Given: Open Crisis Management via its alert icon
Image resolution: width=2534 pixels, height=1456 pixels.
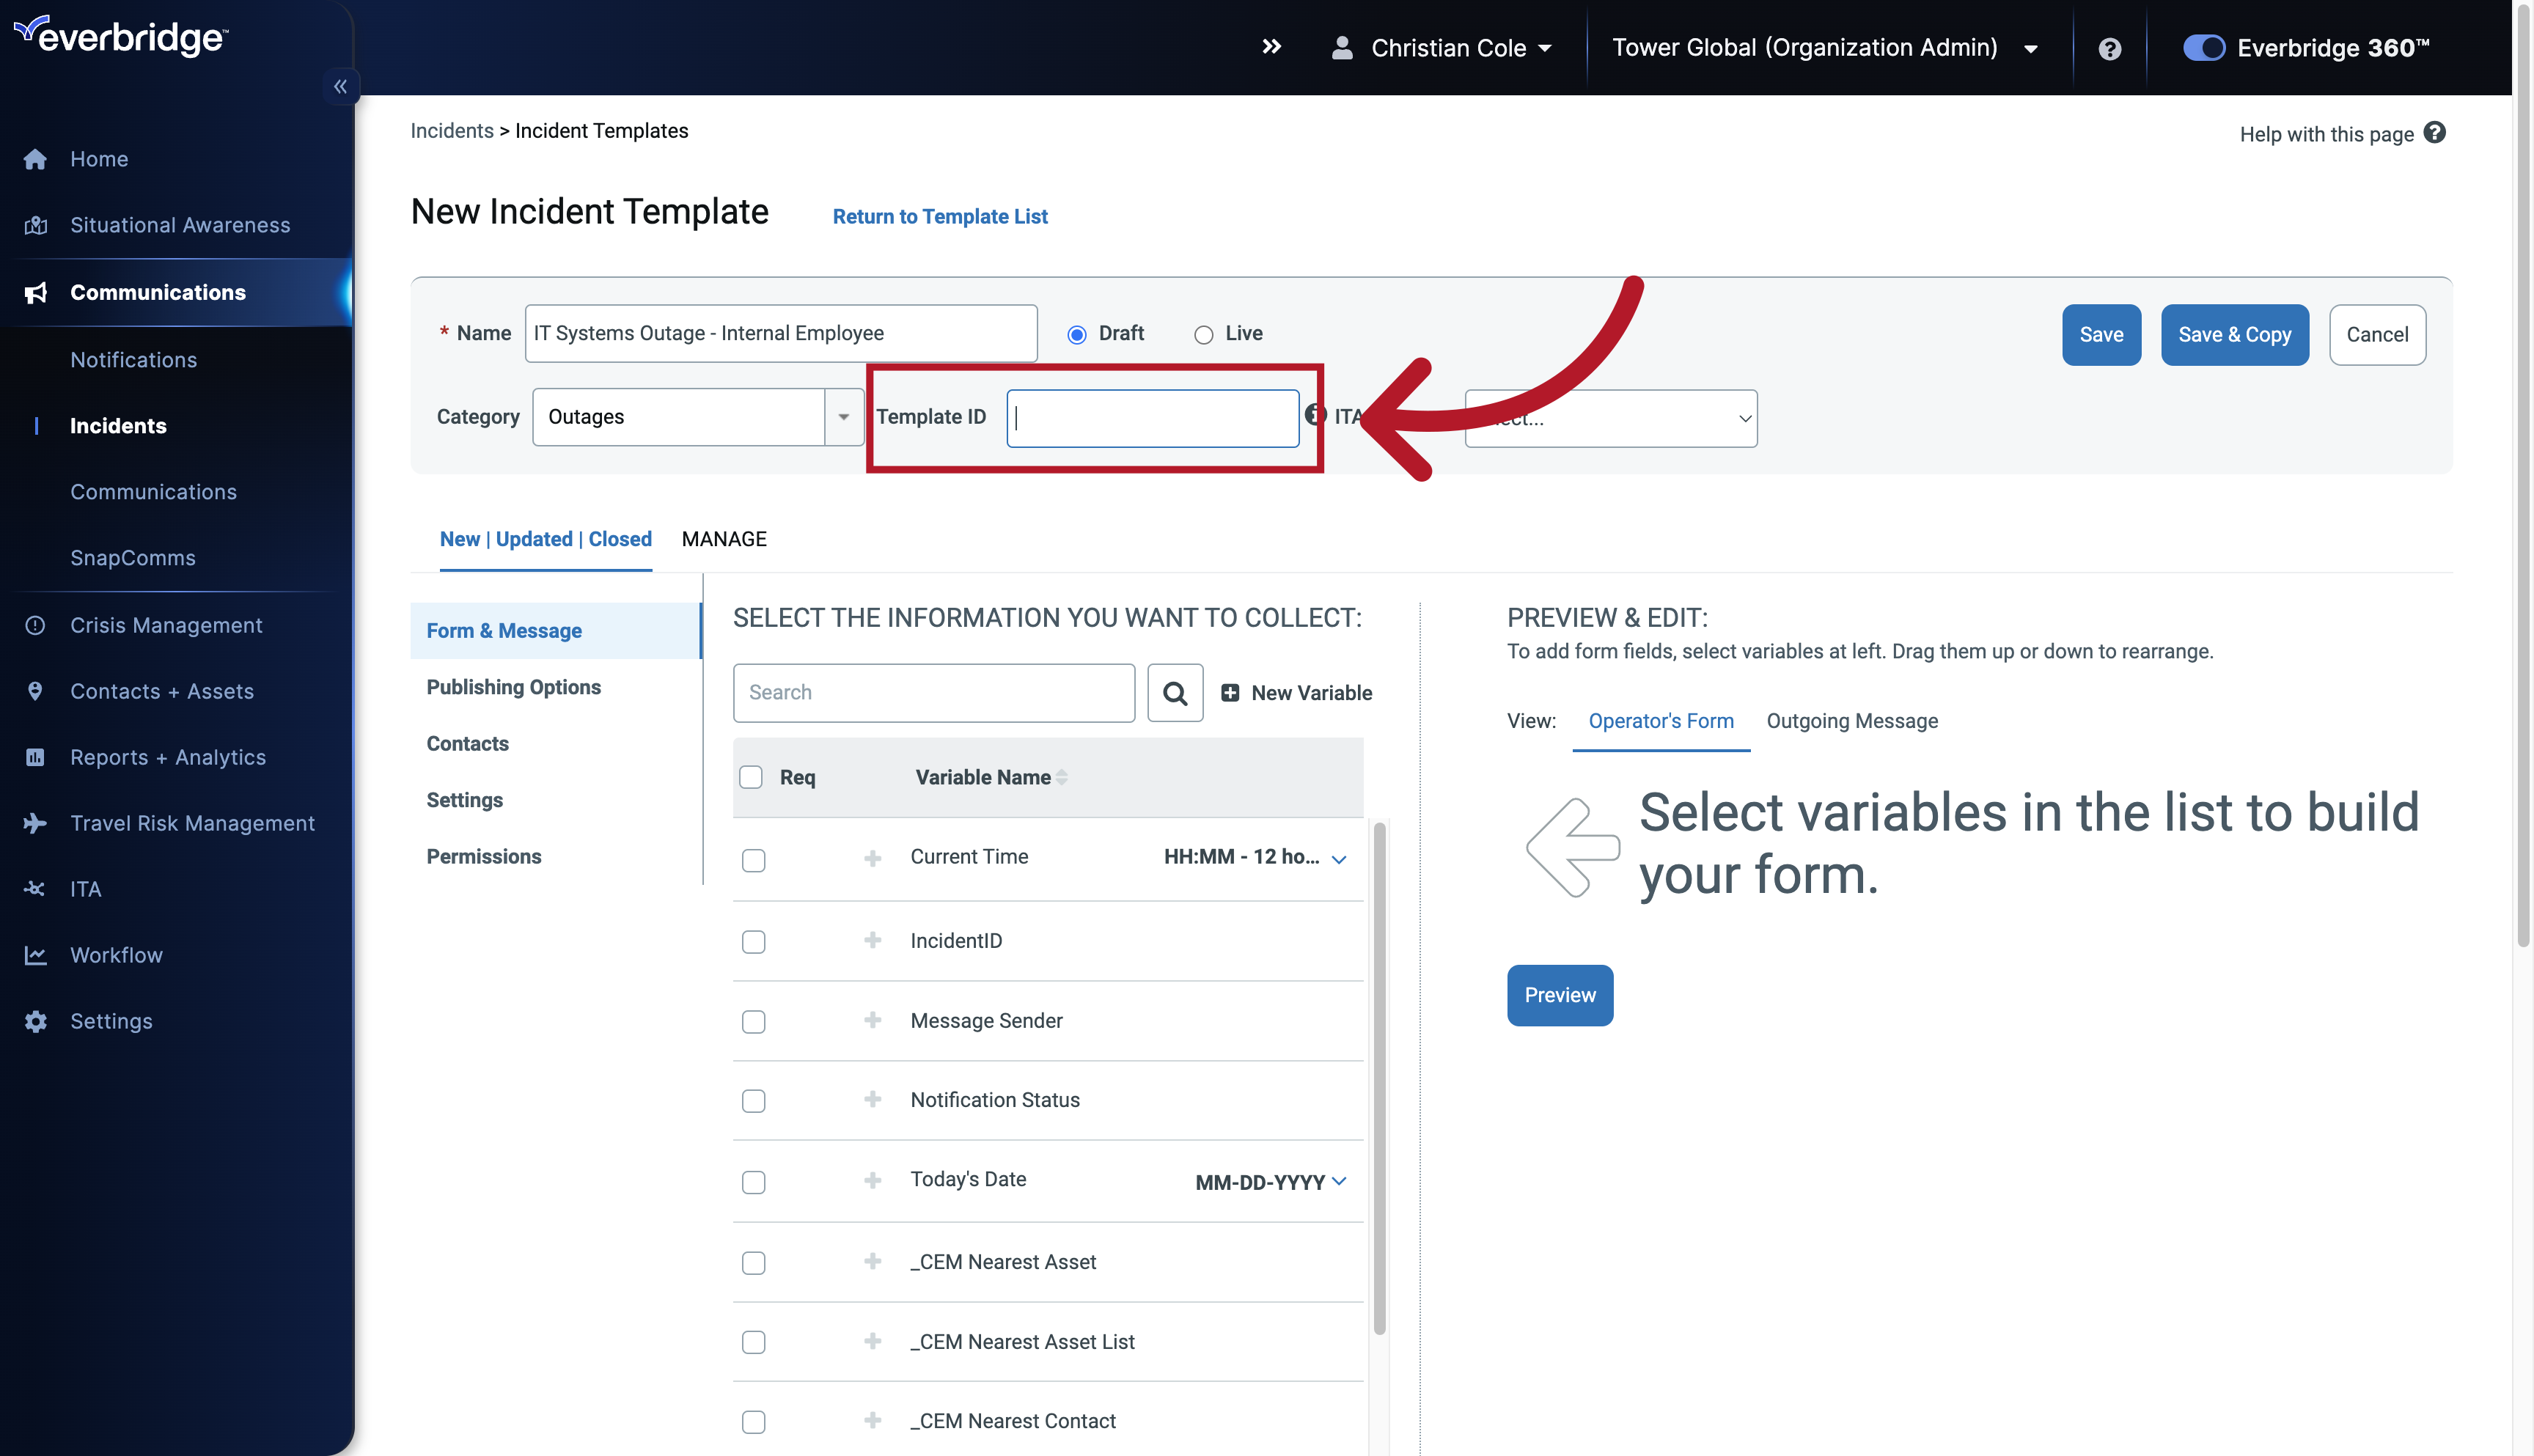Looking at the screenshot, I should (35, 624).
